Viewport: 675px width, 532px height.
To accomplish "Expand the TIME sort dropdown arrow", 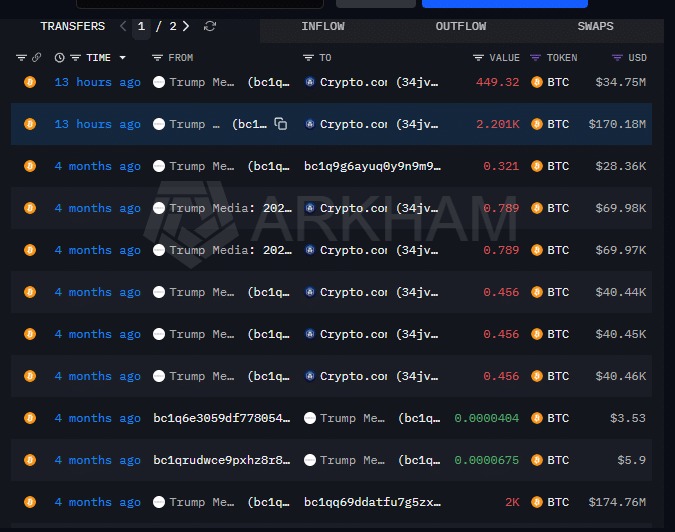I will pyautogui.click(x=123, y=58).
